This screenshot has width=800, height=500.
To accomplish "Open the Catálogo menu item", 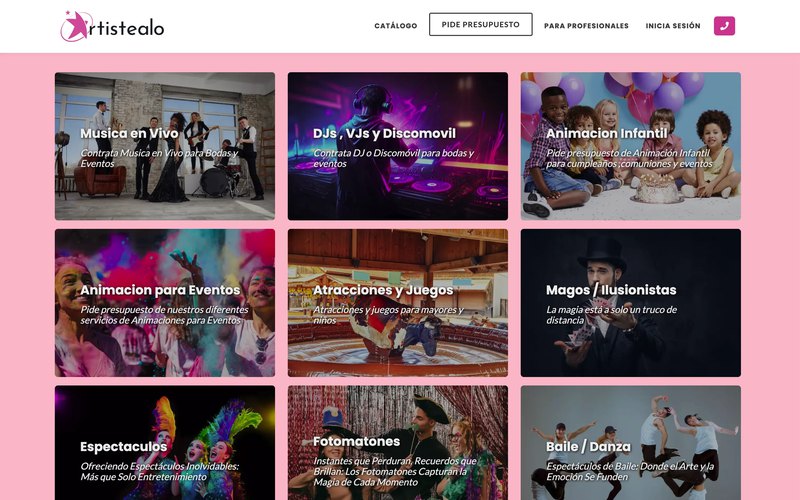I will pos(395,26).
